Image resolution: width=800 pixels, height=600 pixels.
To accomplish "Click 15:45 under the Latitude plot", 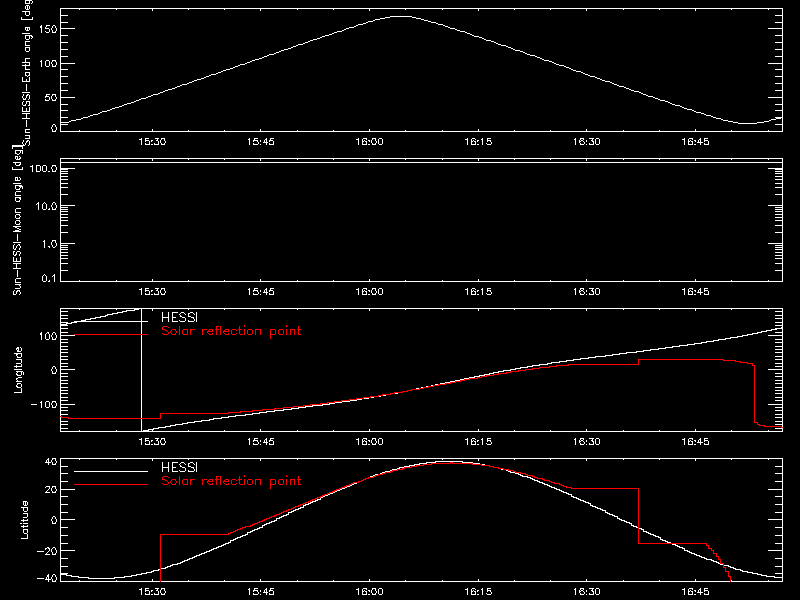I will pyautogui.click(x=261, y=591).
